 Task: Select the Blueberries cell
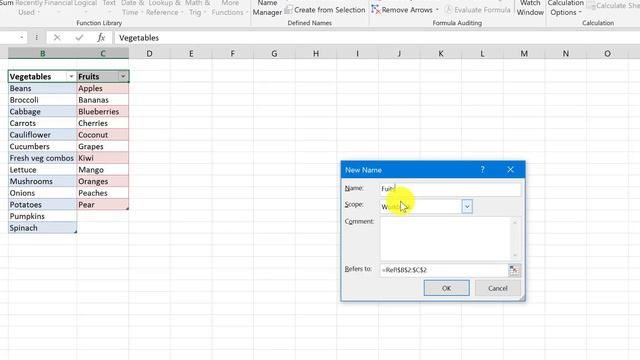click(103, 111)
